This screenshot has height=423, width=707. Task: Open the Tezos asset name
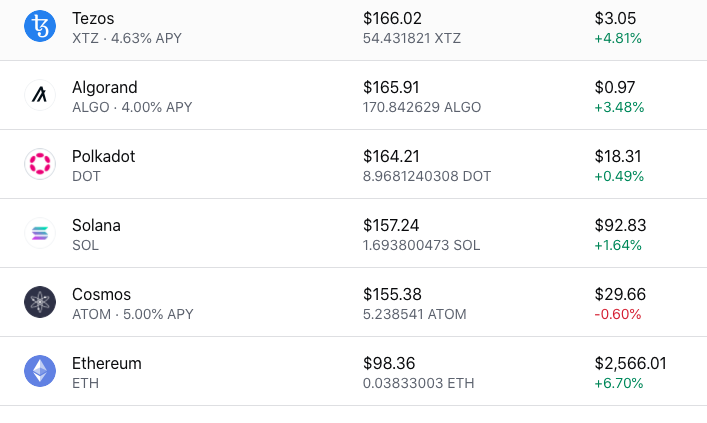point(93,18)
